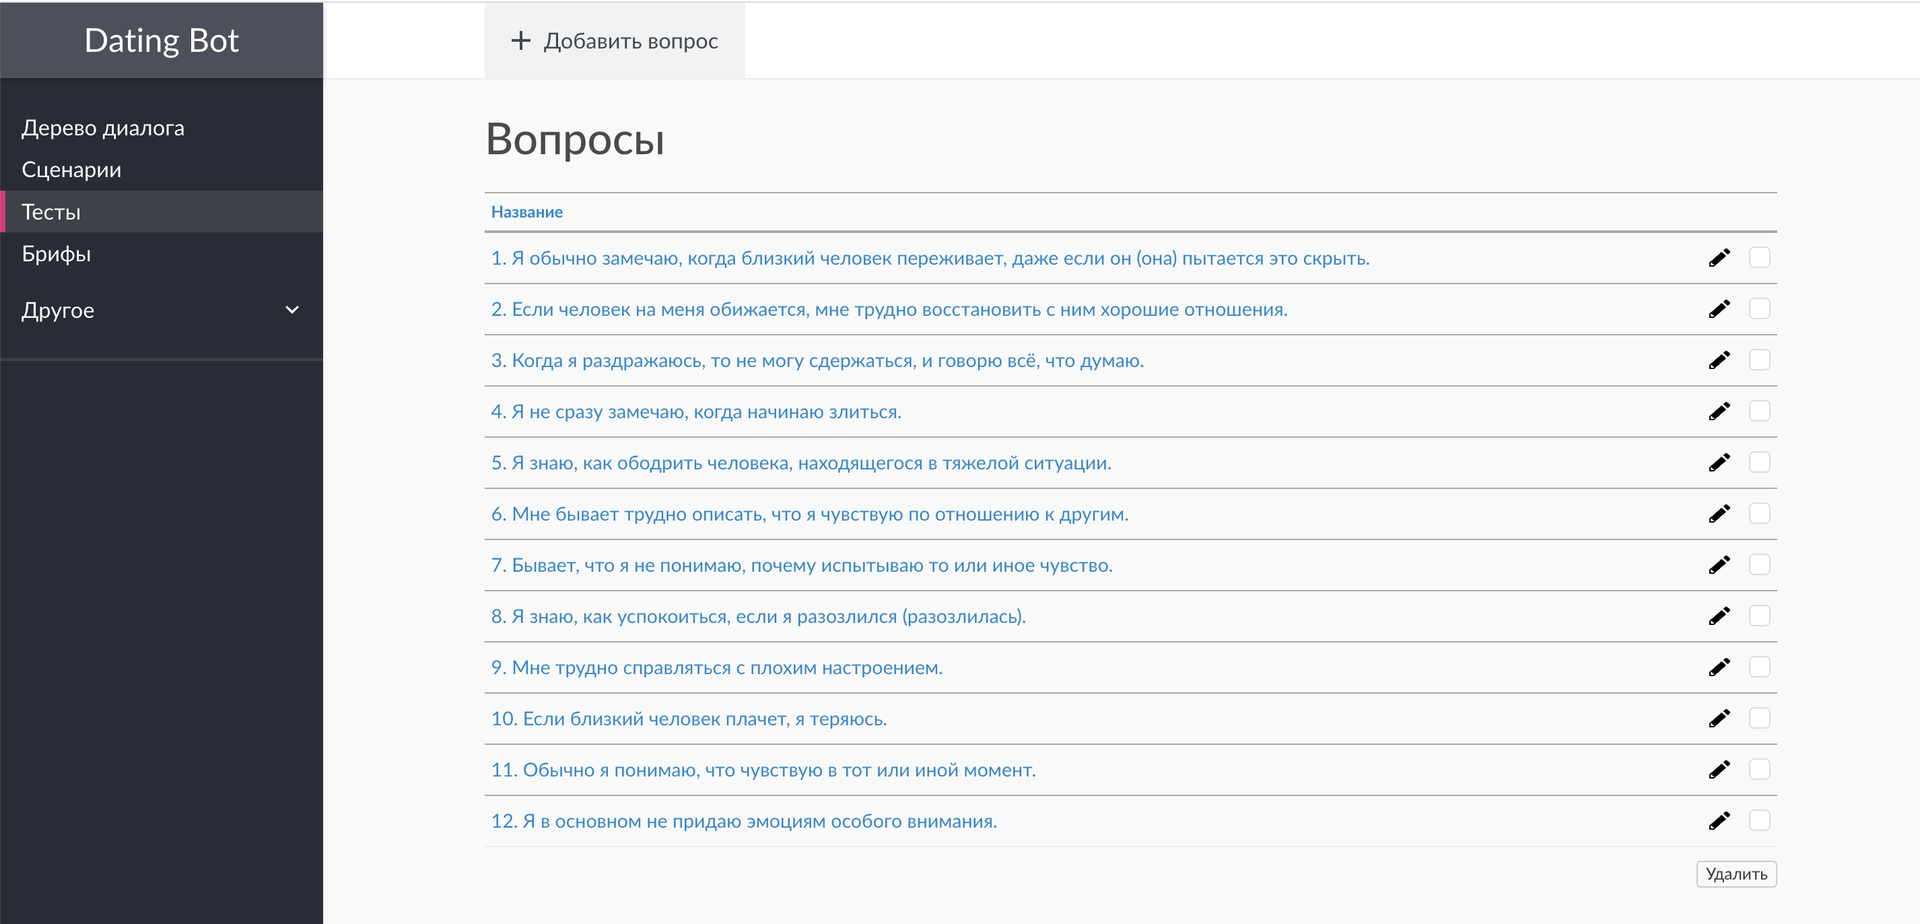Viewport: 1920px width, 924px height.
Task: Select the checkbox for question 10
Action: click(x=1760, y=718)
